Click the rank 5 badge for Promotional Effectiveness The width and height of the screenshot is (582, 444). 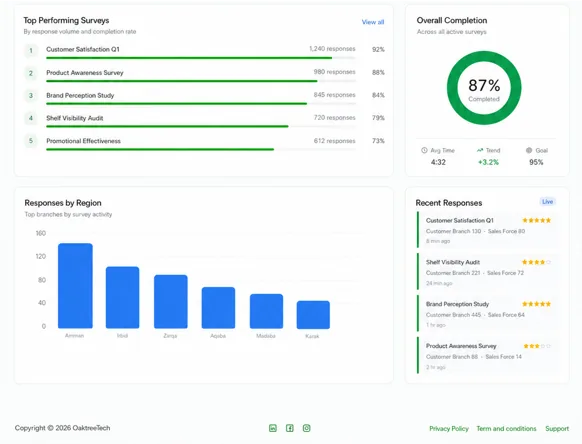click(31, 141)
